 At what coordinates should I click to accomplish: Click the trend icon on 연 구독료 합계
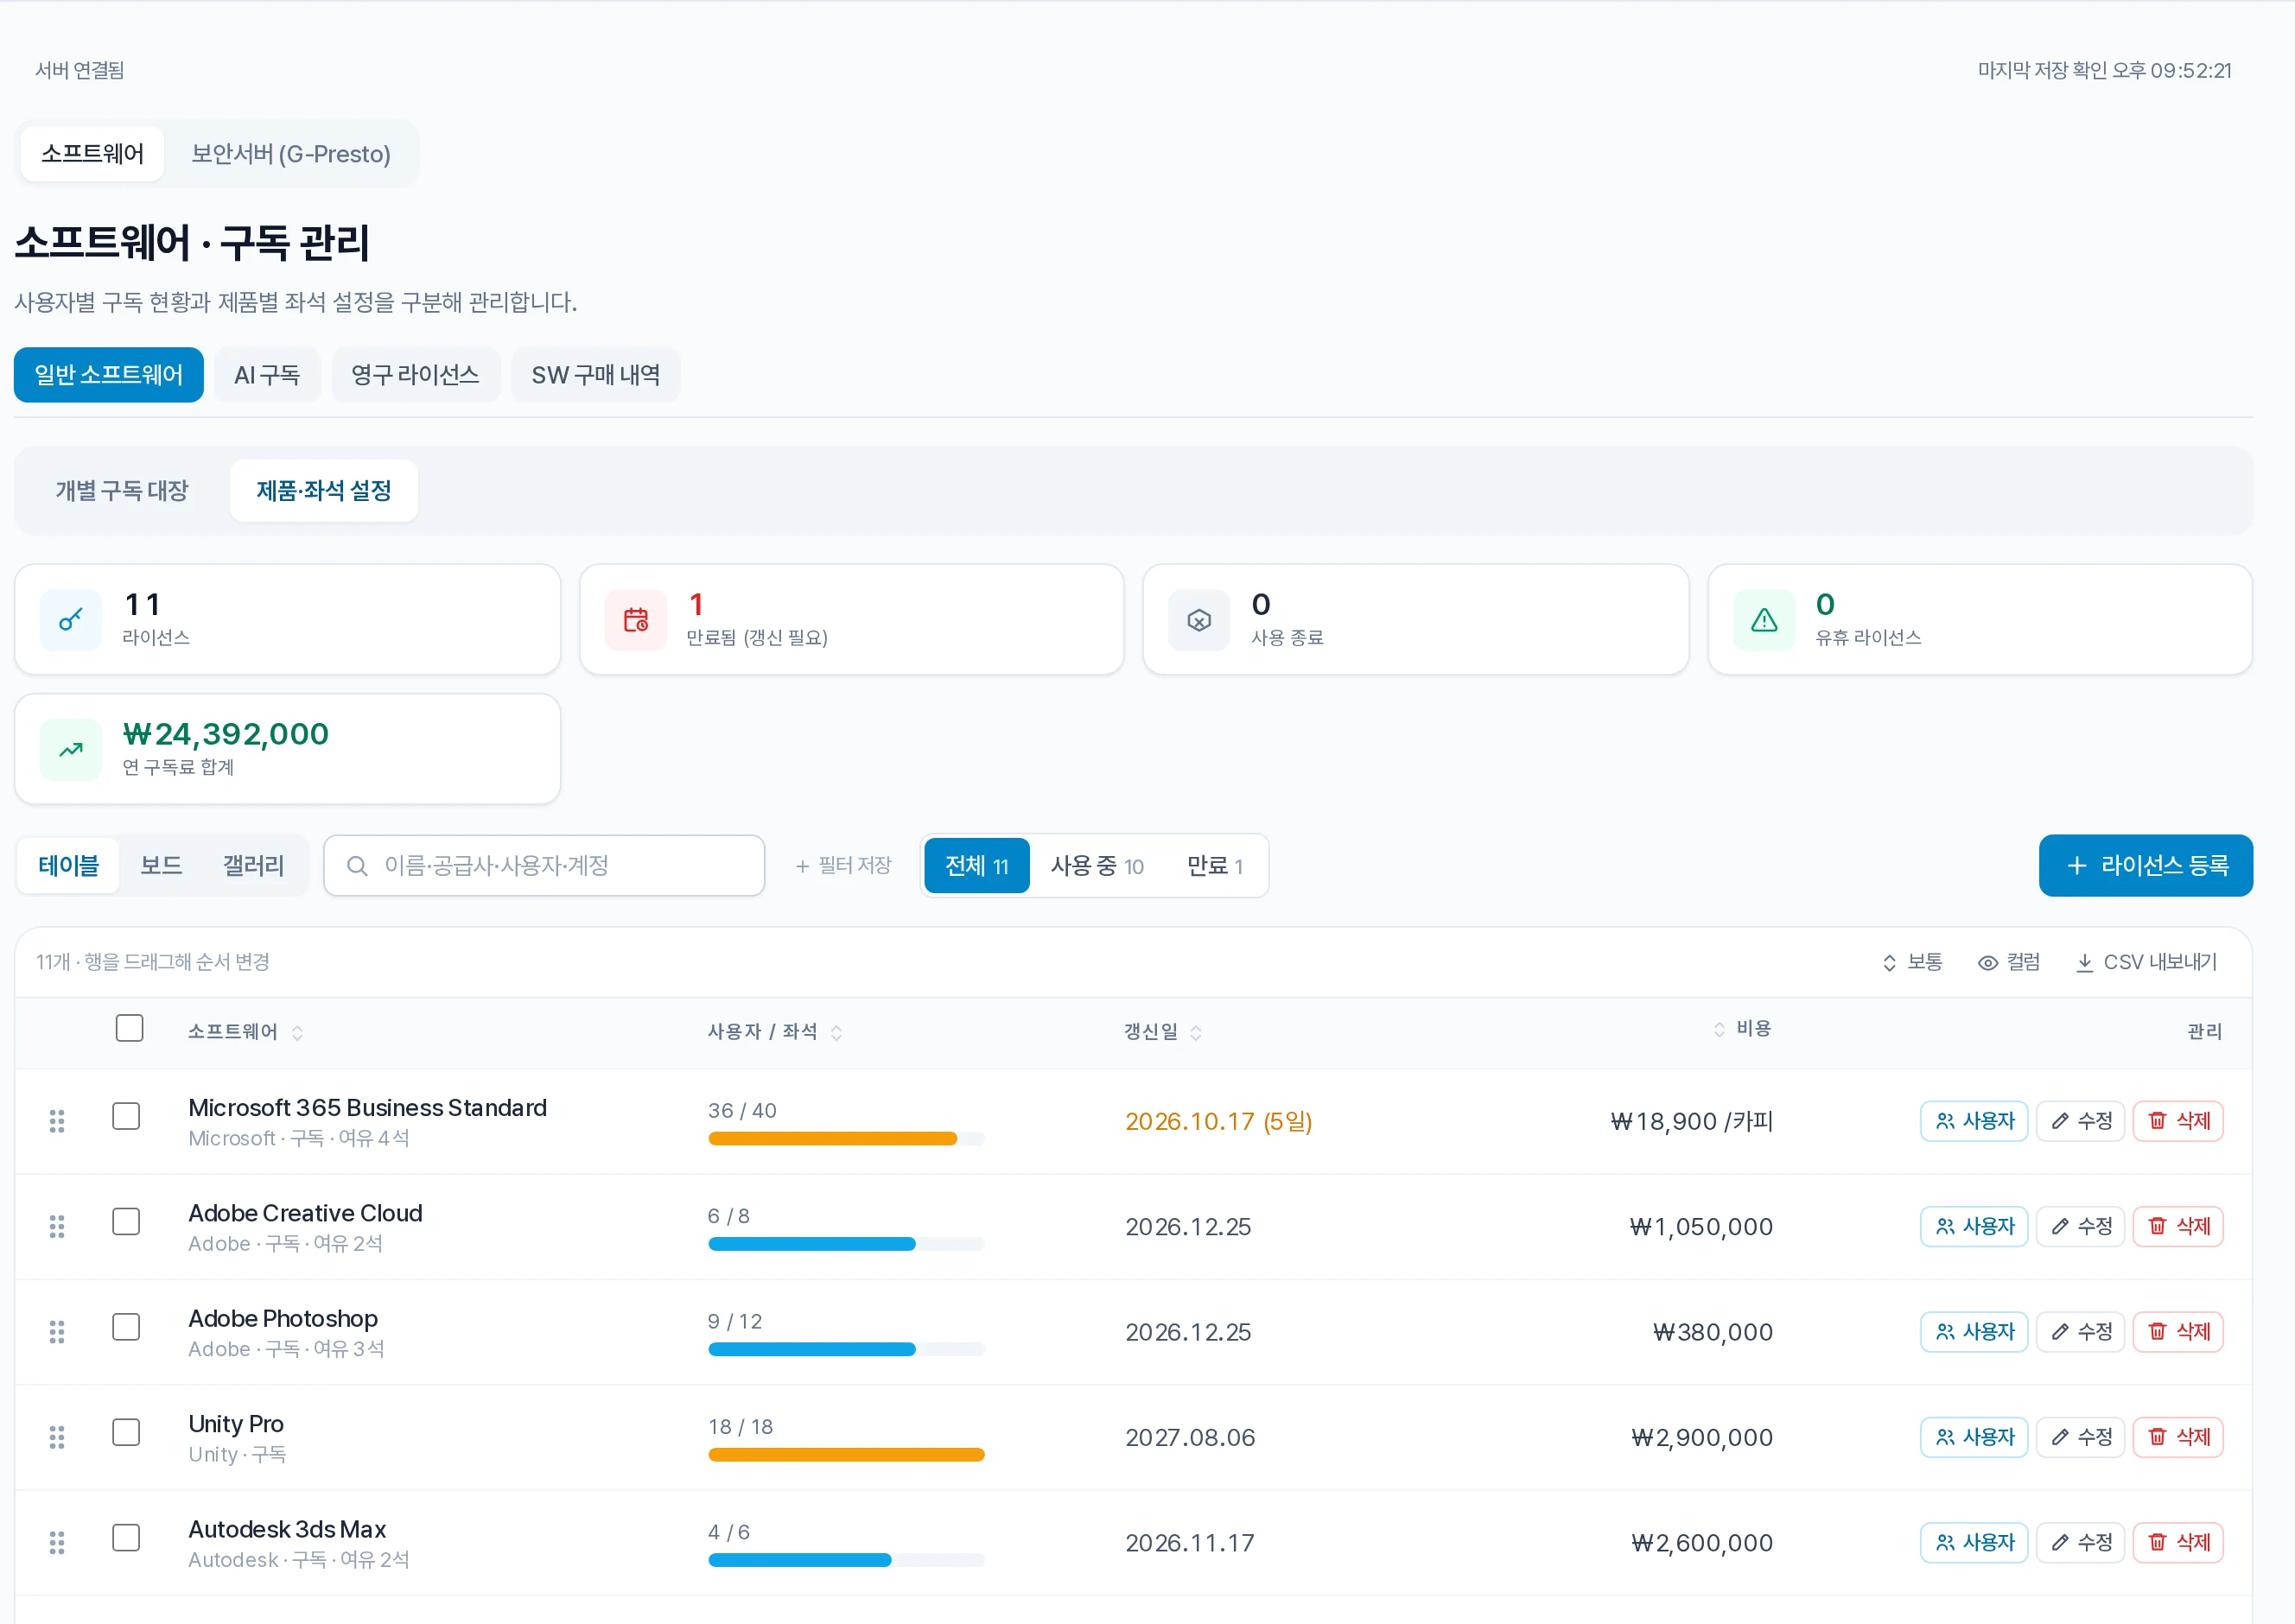pos(70,750)
